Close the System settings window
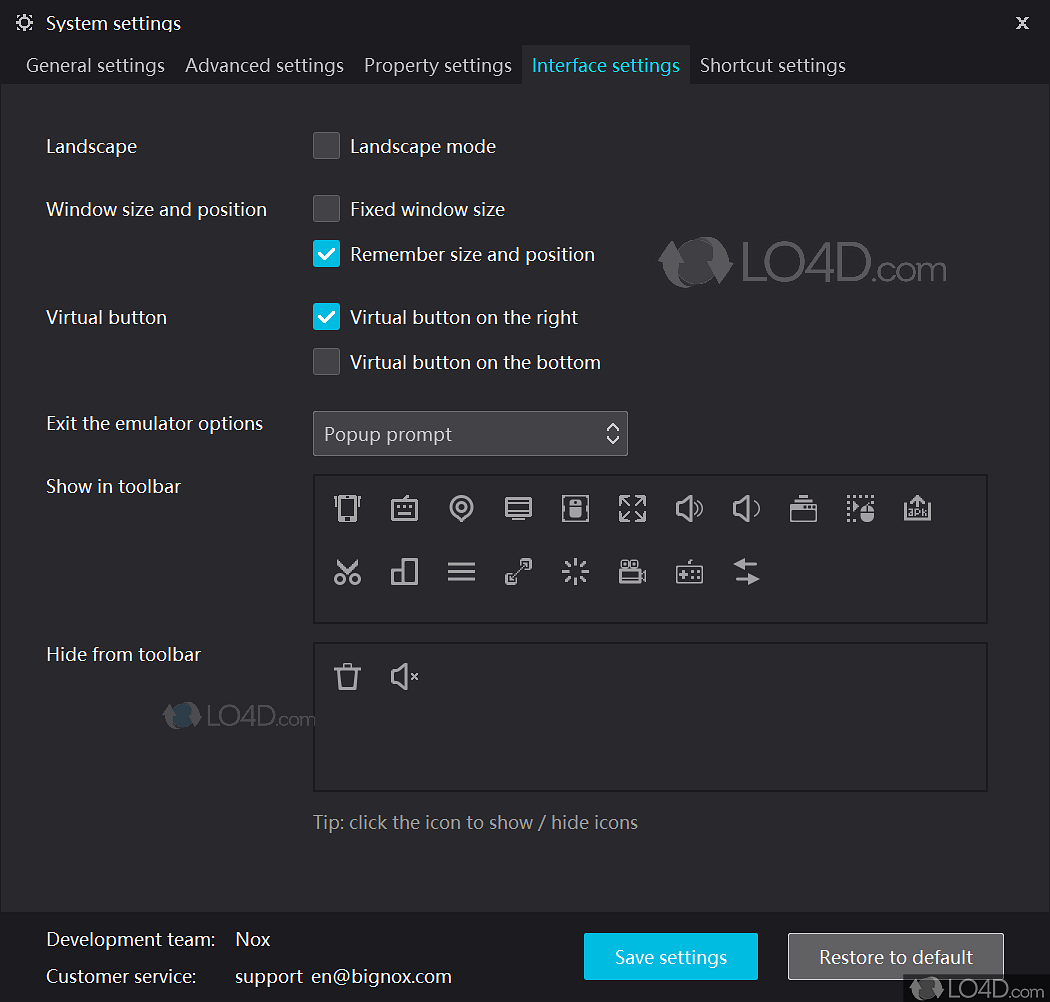The image size is (1050, 1002). [1023, 23]
